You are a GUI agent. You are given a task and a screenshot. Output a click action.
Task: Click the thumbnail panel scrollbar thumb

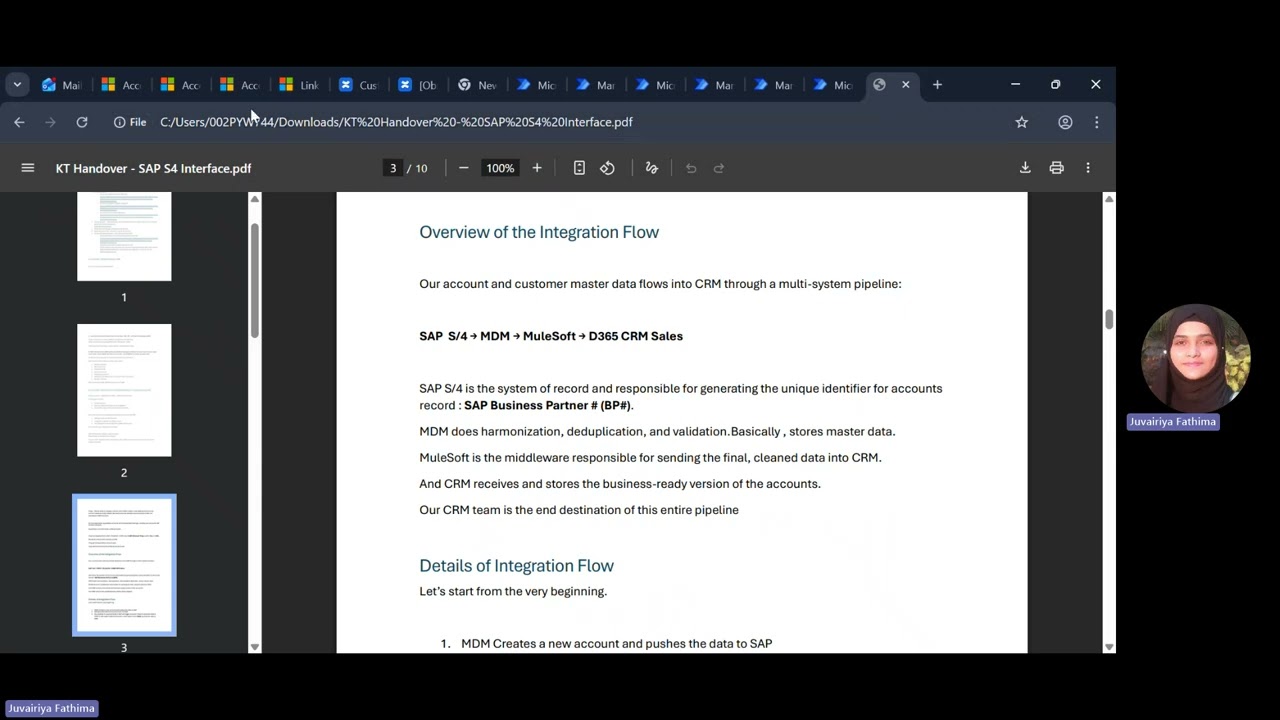click(254, 280)
